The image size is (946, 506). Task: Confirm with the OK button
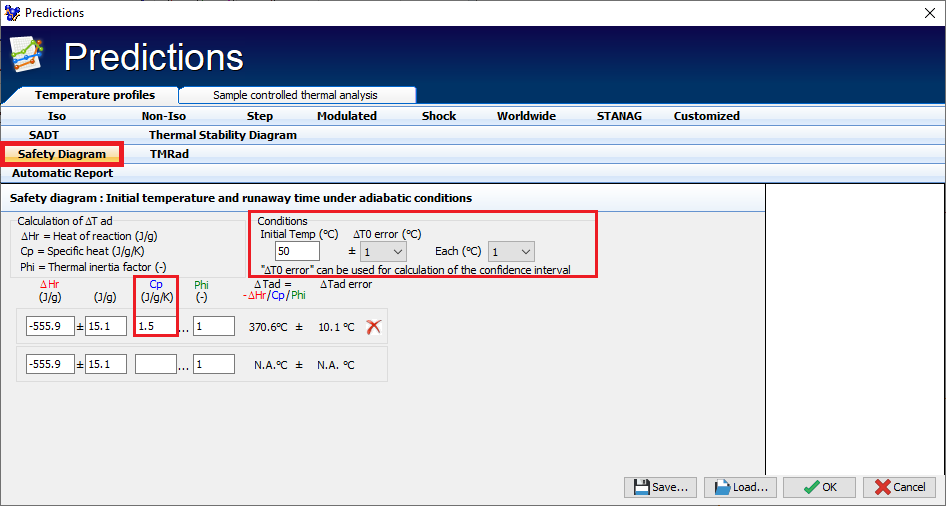[818, 487]
